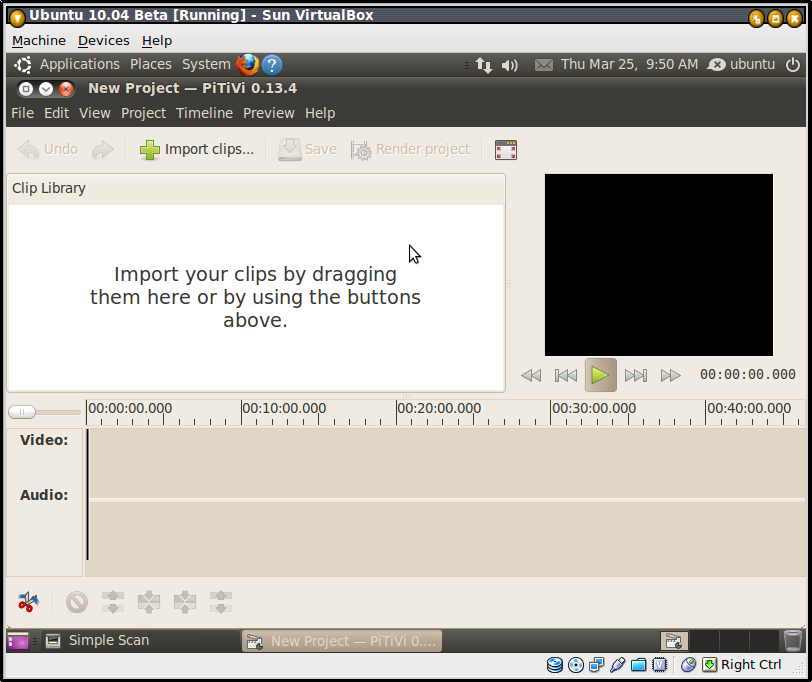812x682 pixels.
Task: Launch Firefox from top panel
Action: pos(248,65)
